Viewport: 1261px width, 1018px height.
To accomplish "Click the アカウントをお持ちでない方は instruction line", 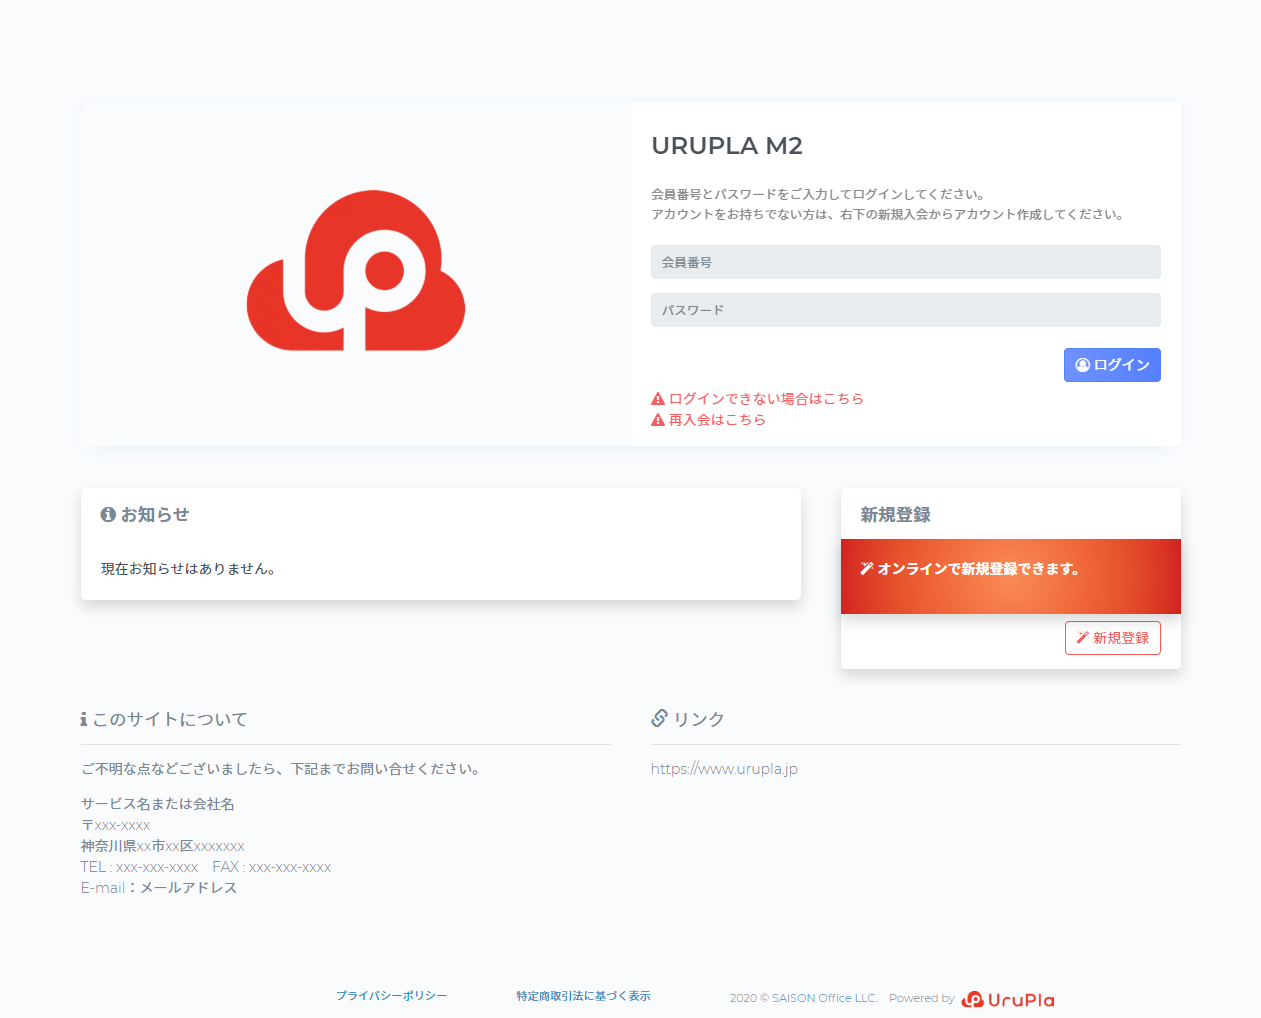I will pyautogui.click(x=888, y=214).
